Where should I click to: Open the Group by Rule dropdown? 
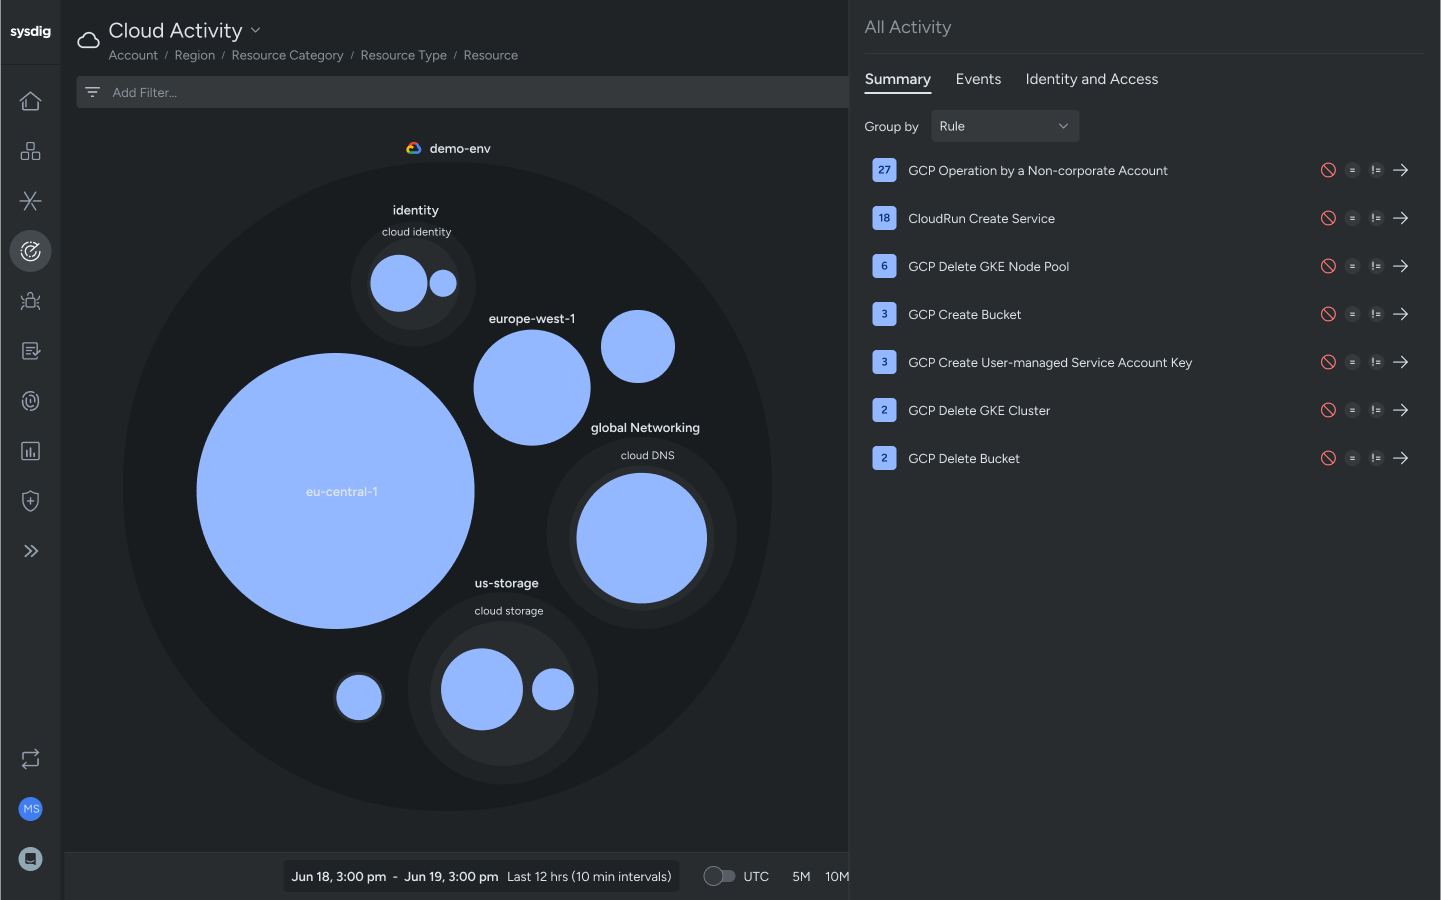[1004, 126]
